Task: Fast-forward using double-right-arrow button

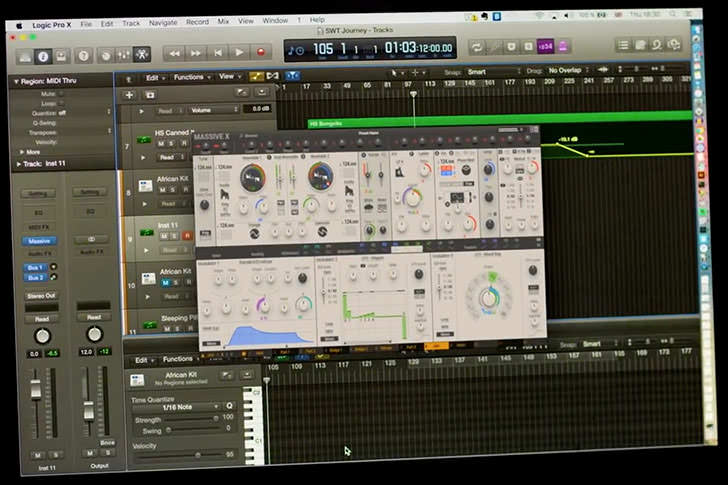Action: [196, 53]
